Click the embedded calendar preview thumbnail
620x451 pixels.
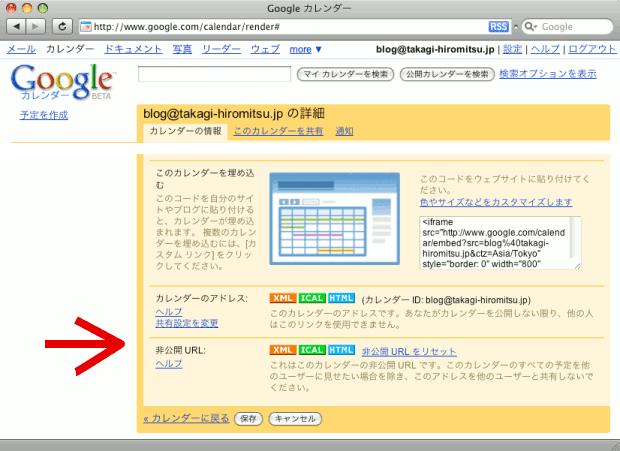[335, 219]
